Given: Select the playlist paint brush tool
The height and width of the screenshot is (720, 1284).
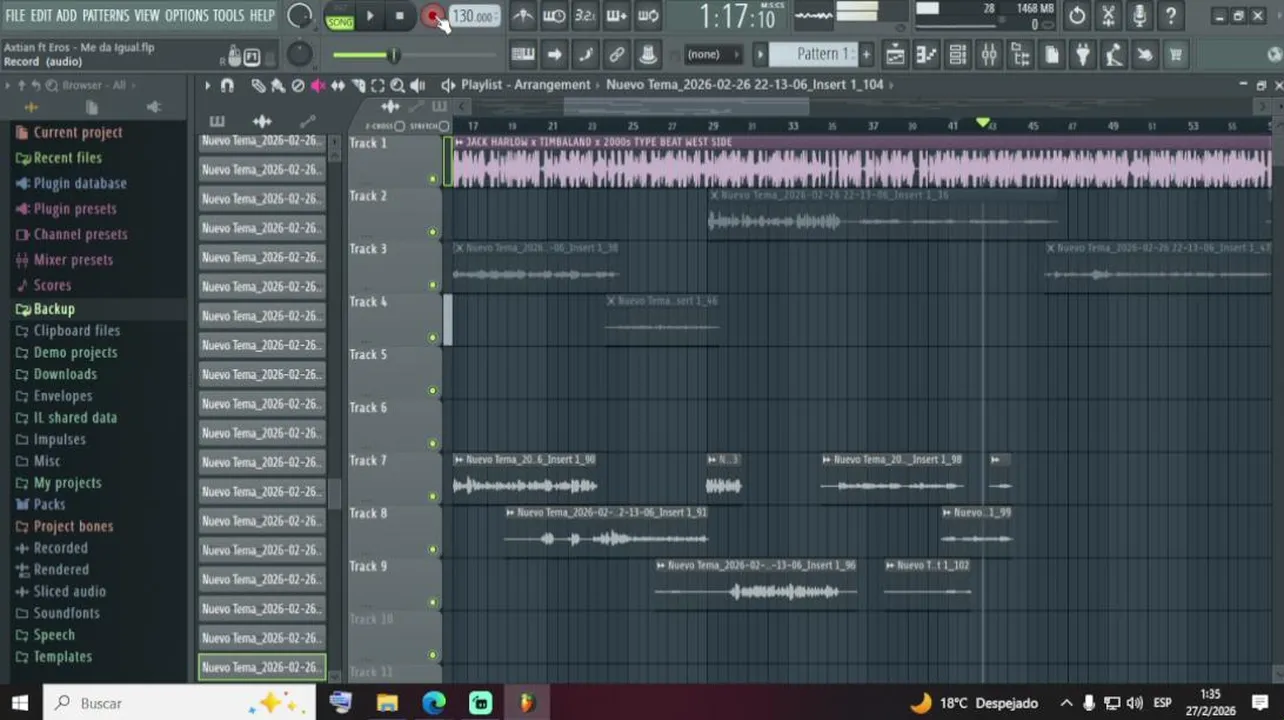Looking at the screenshot, I should [278, 86].
